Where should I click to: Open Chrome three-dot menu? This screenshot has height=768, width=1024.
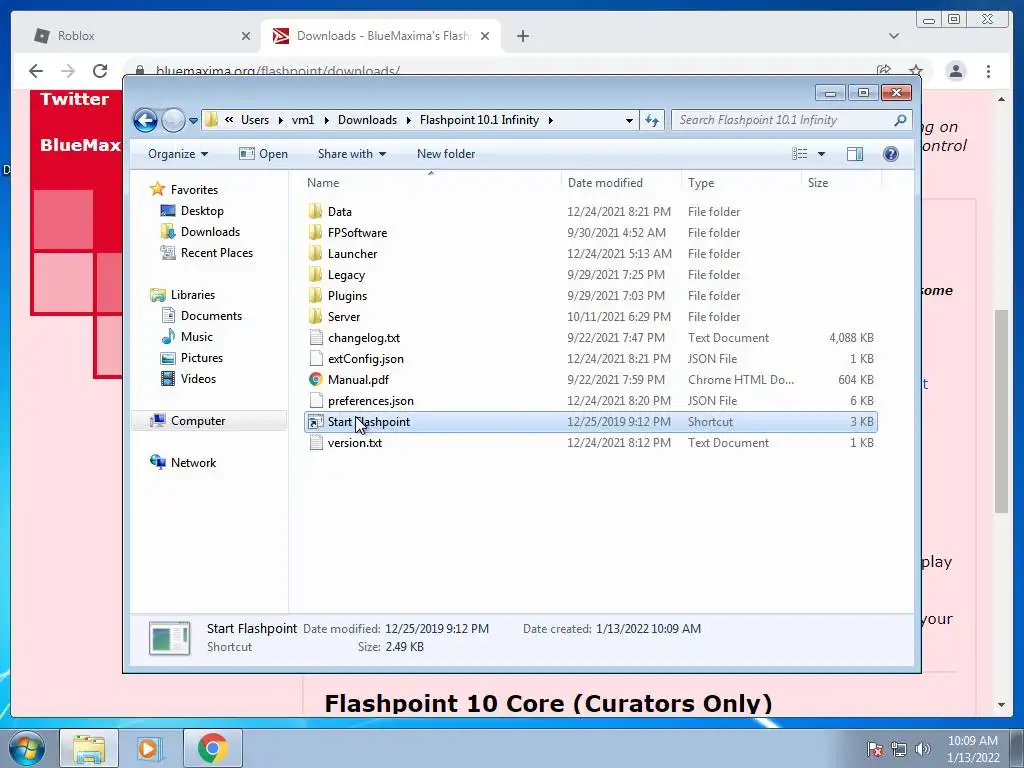(988, 71)
